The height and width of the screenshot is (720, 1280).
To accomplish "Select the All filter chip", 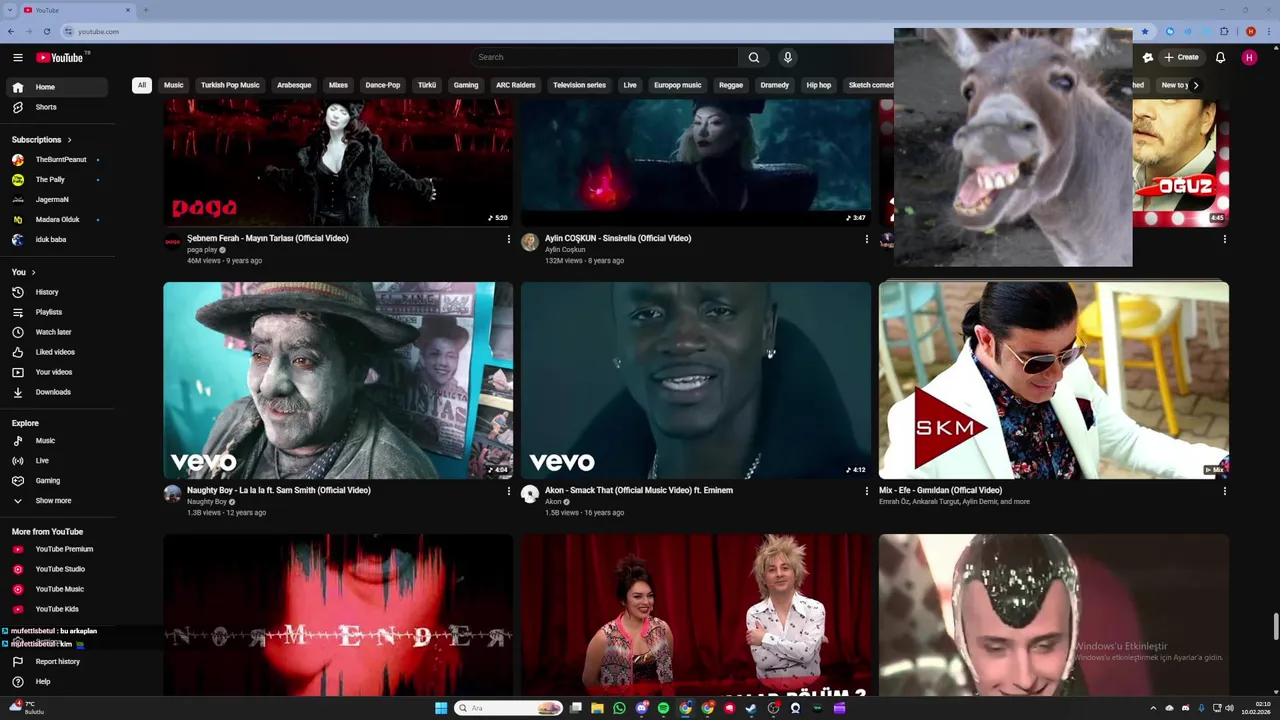I will click(x=142, y=85).
